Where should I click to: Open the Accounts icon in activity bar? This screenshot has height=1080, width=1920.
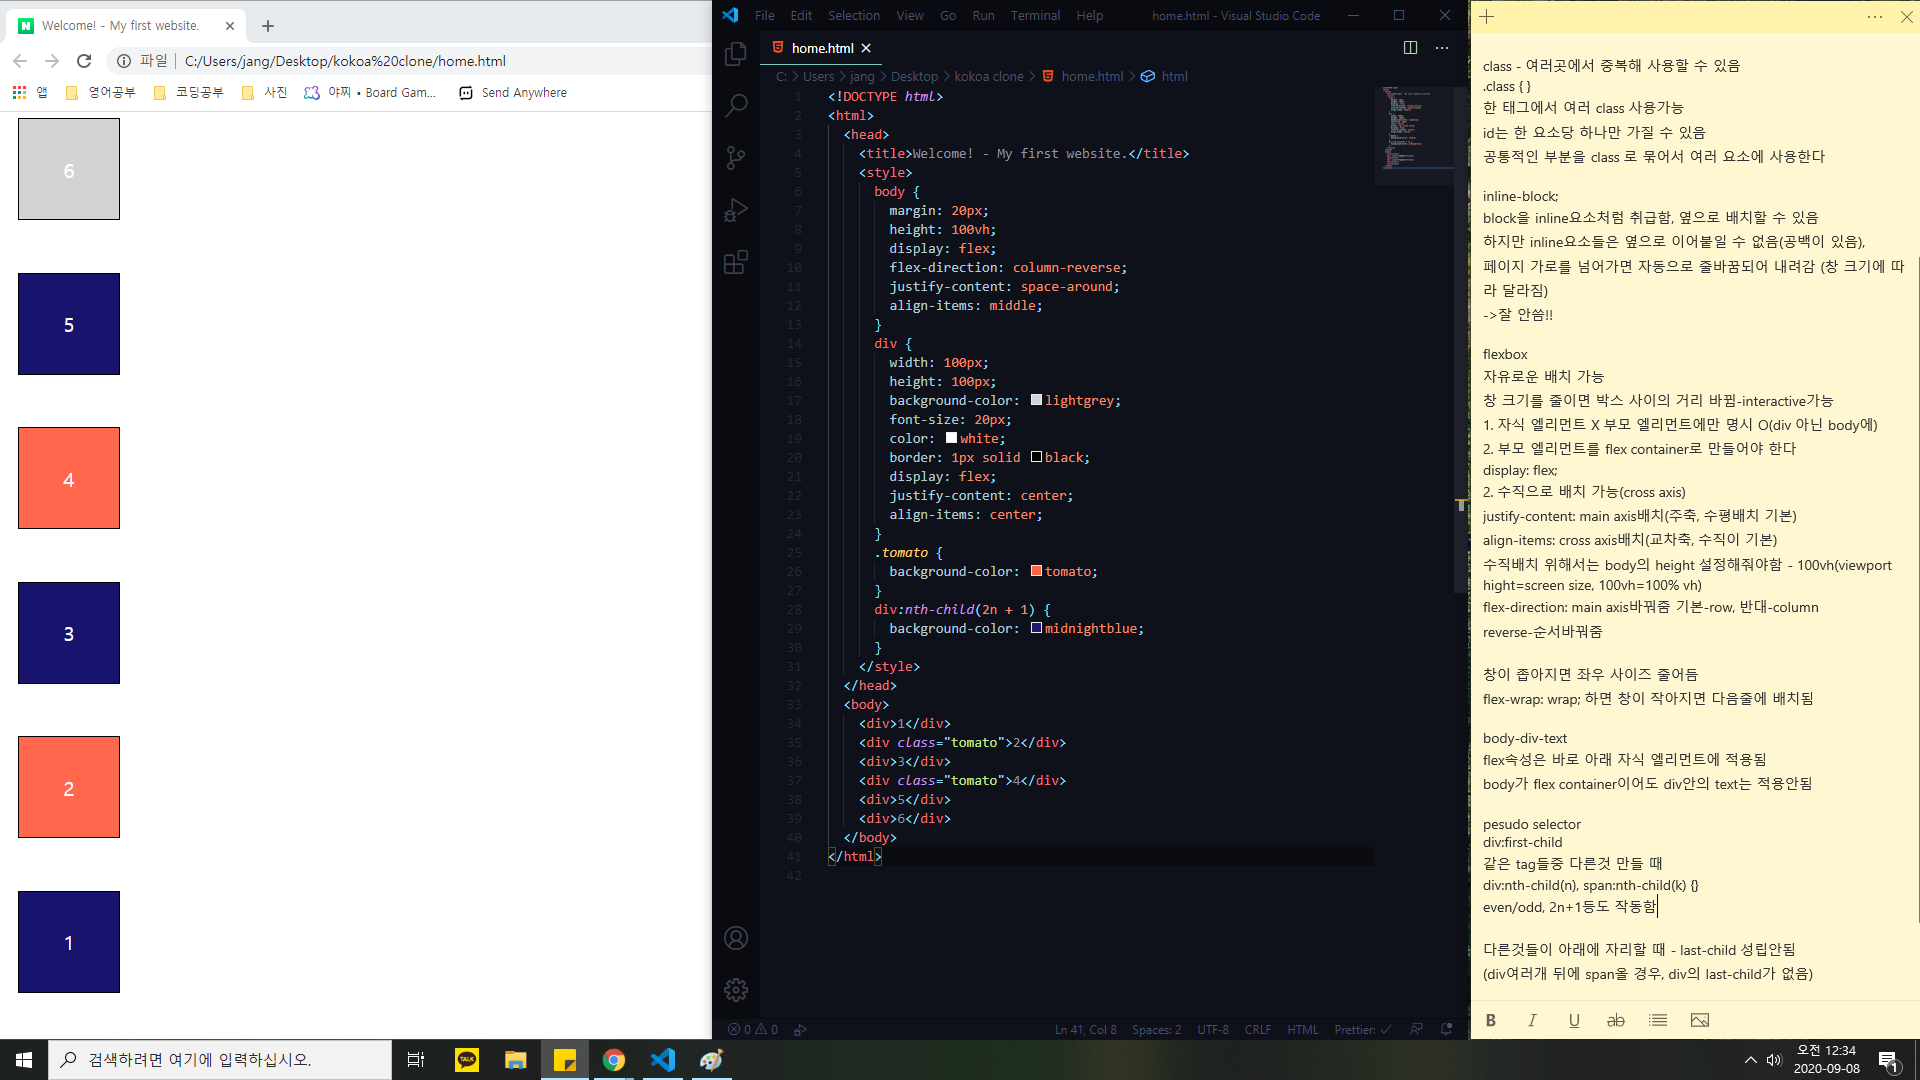pyautogui.click(x=736, y=938)
